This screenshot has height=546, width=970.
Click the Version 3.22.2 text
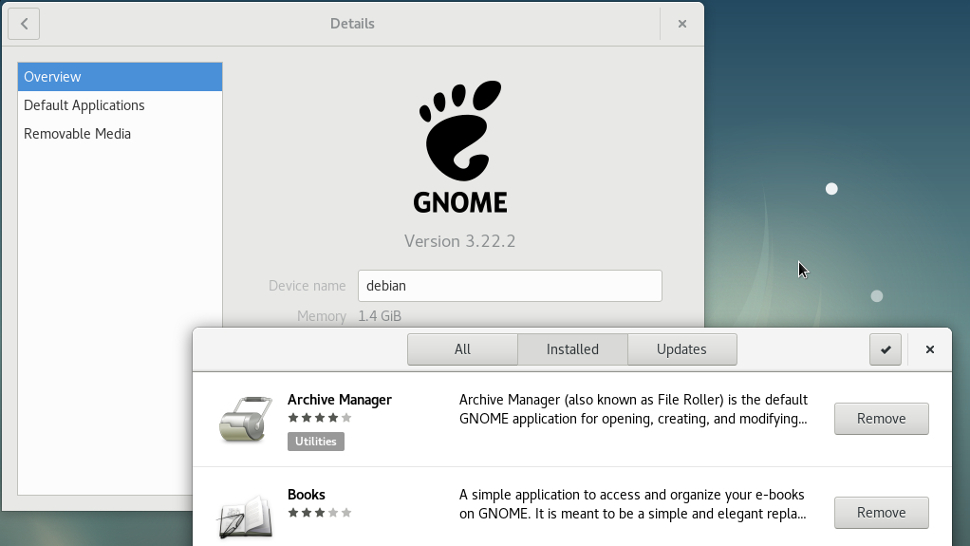[x=460, y=241]
